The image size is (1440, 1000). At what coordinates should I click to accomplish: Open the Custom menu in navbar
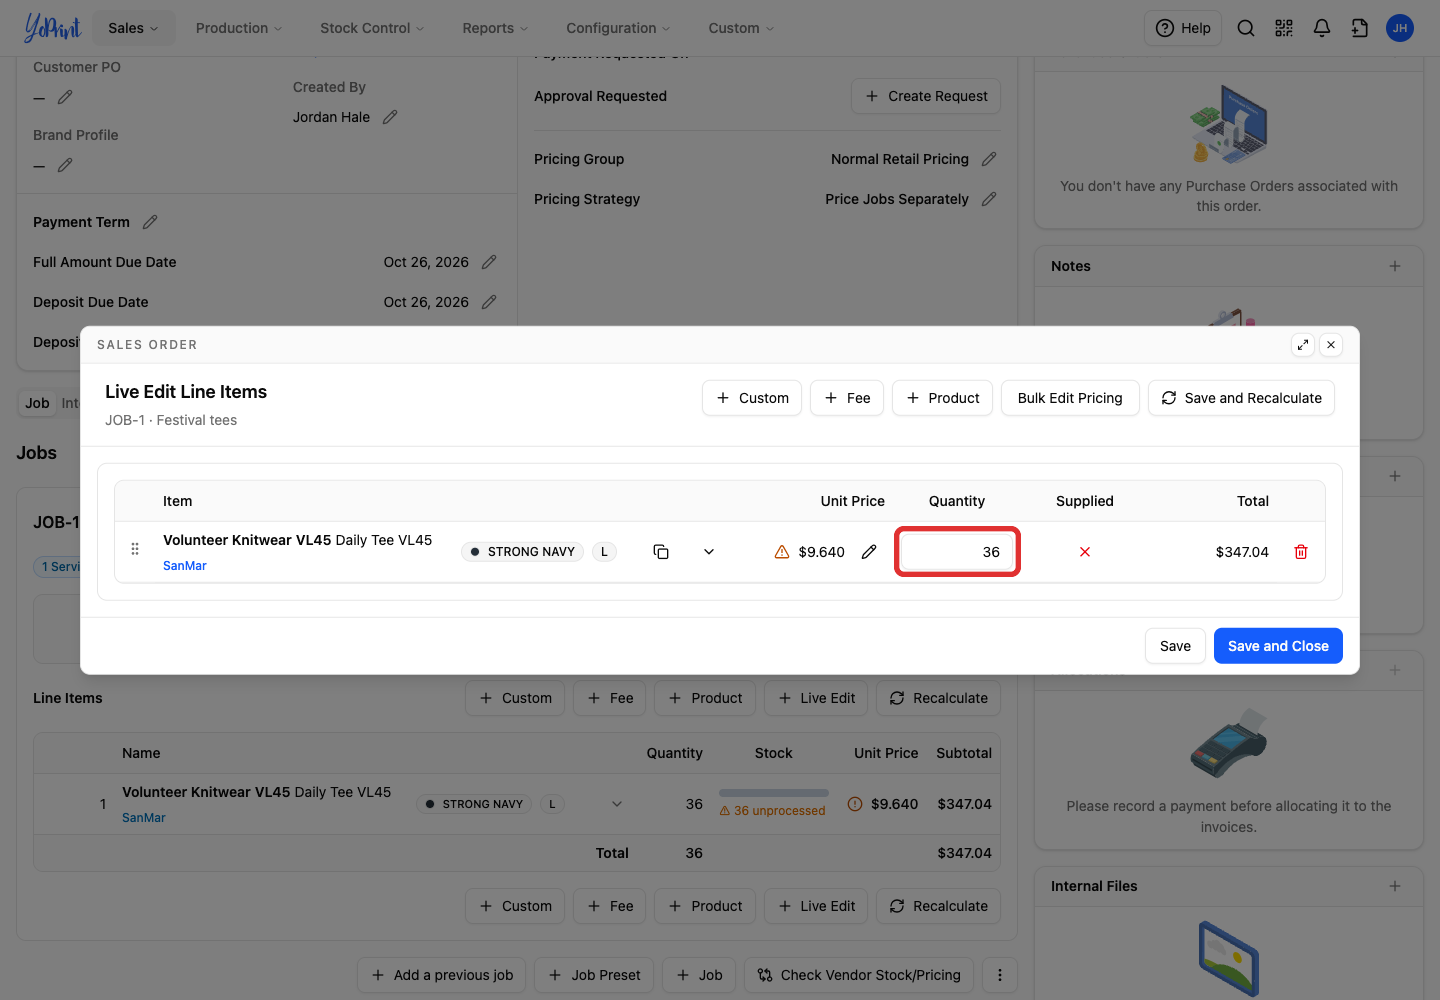coord(741,28)
